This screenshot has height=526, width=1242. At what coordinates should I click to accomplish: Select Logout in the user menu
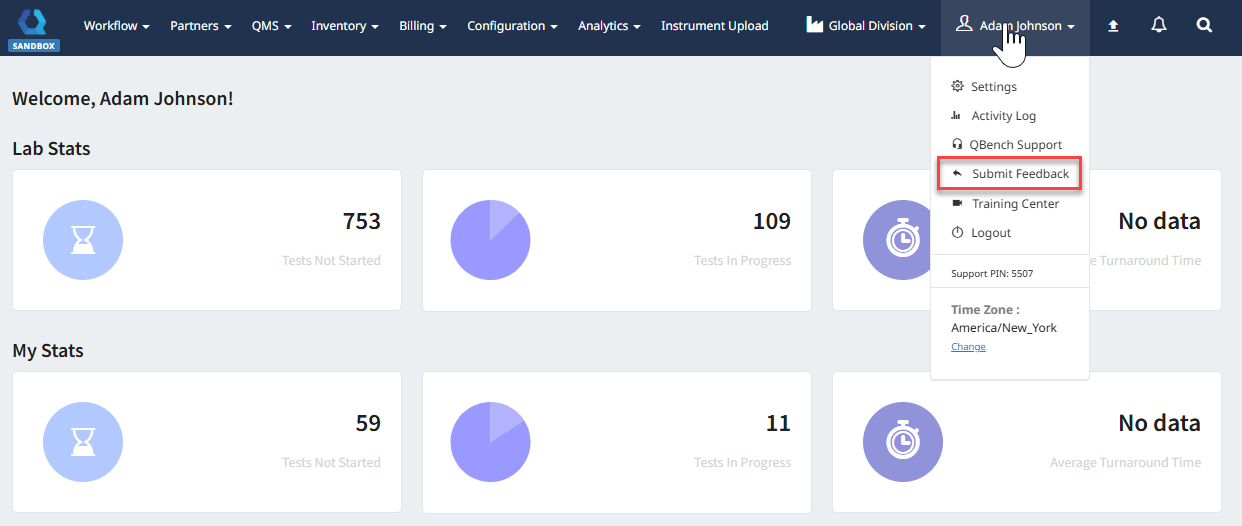990,233
